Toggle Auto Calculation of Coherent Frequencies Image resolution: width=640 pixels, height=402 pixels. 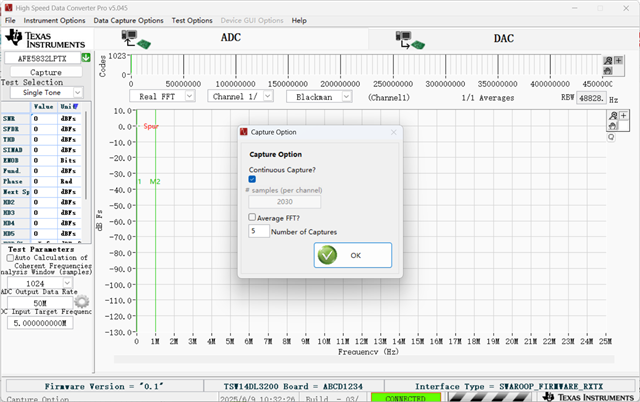(10, 258)
